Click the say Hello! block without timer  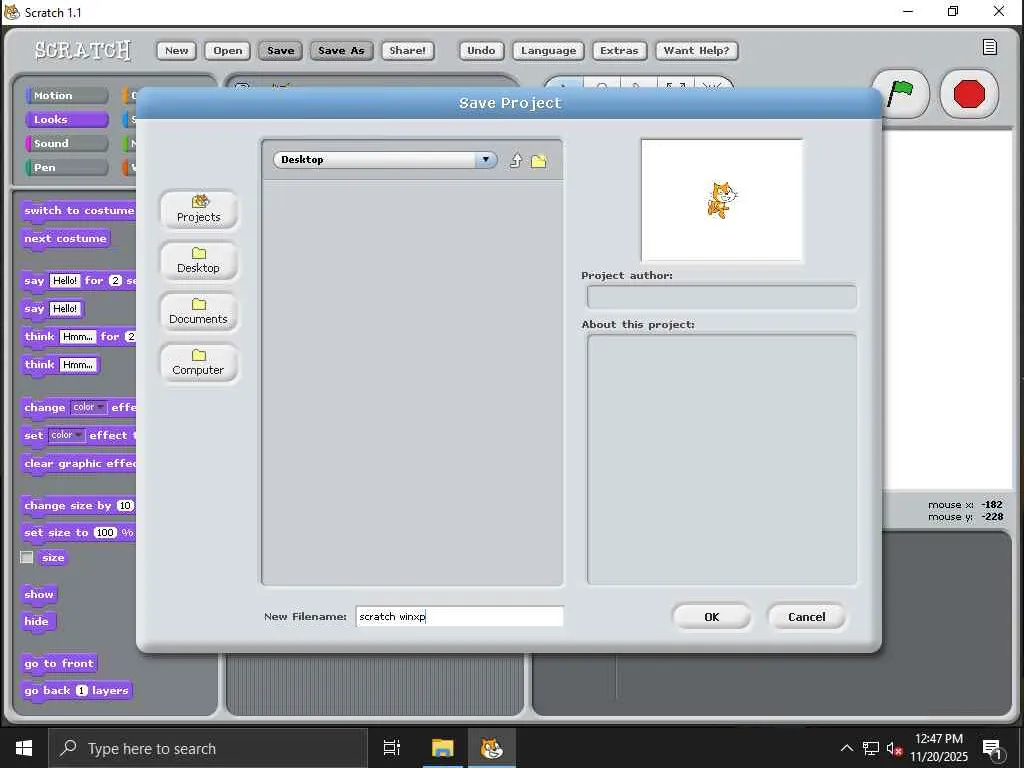53,309
